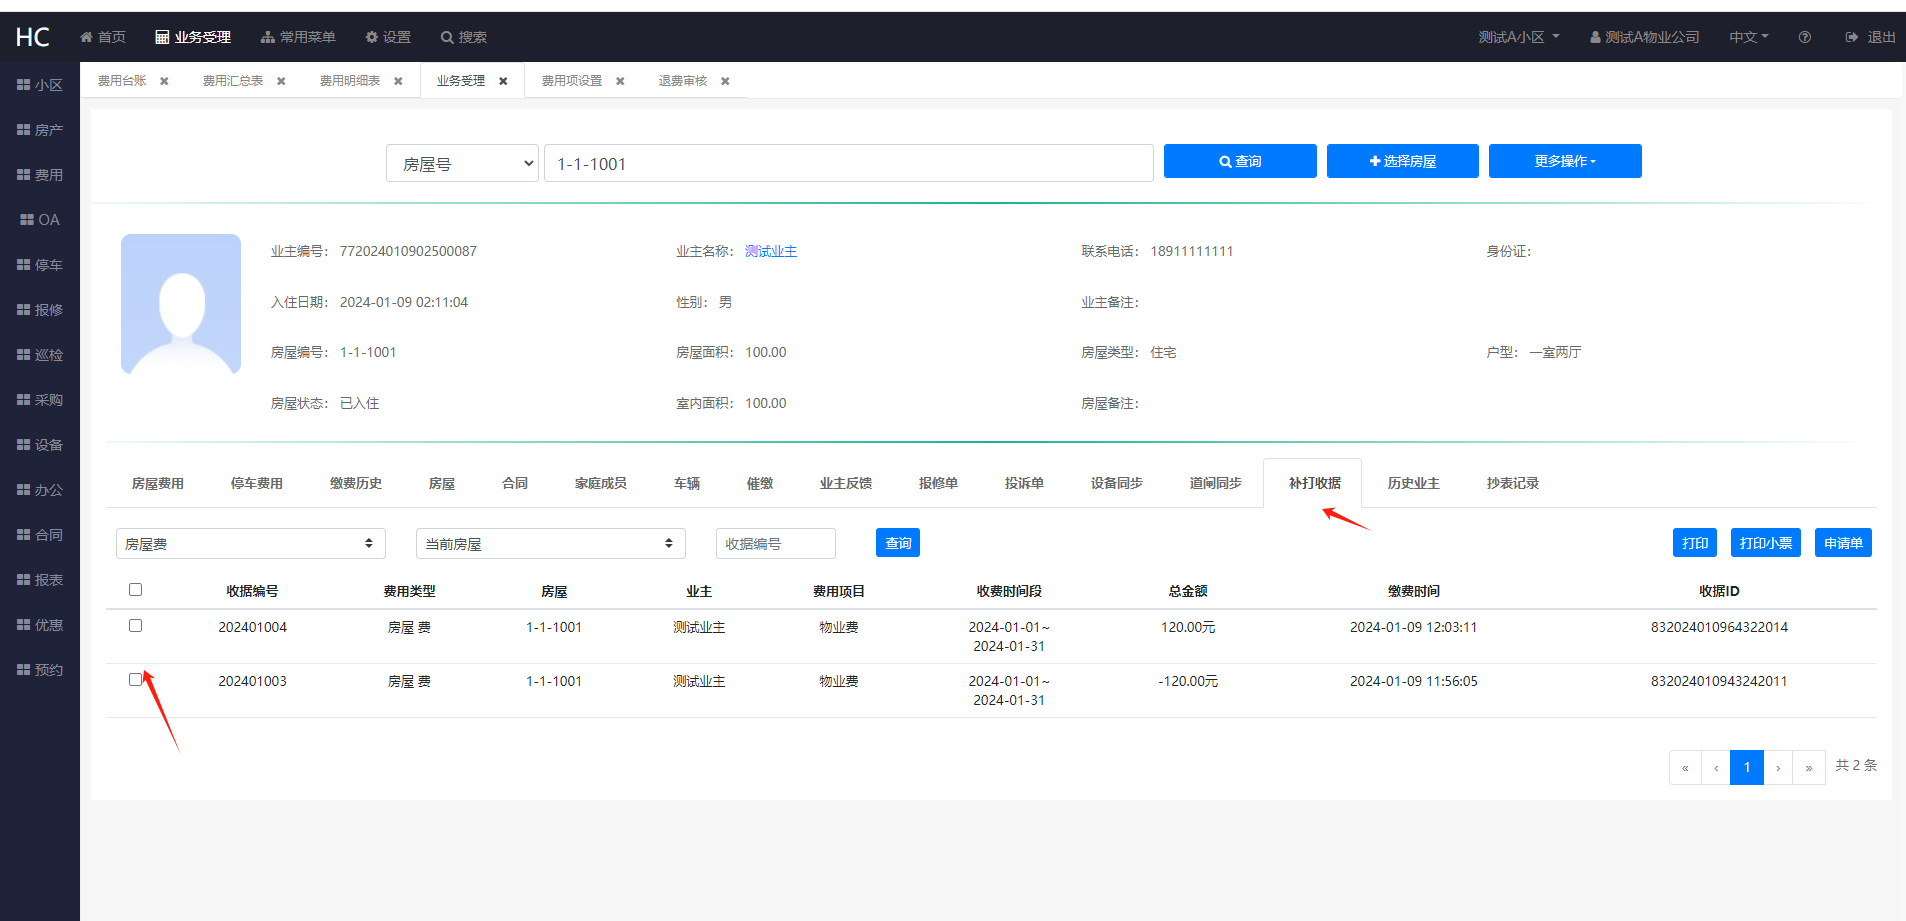Expand the 测试A小区 community dropdown

pos(1519,37)
